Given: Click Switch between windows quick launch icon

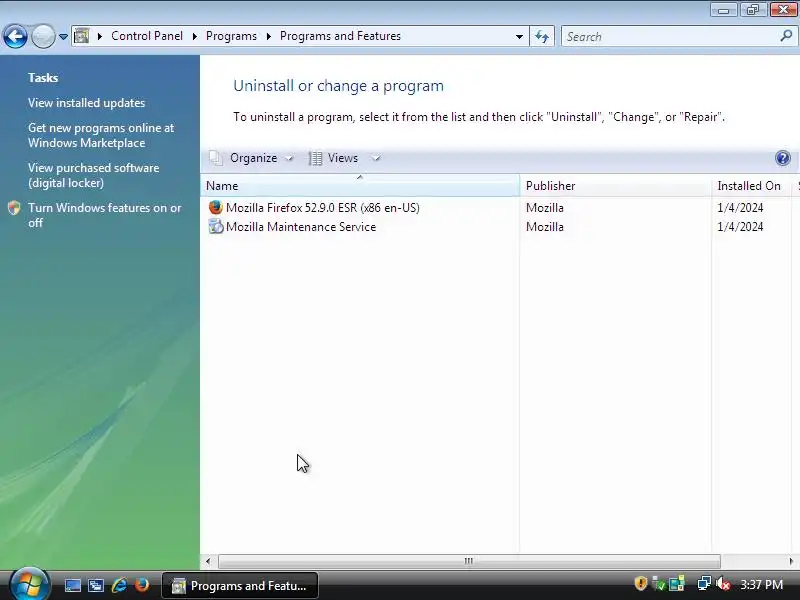Looking at the screenshot, I should [95, 585].
